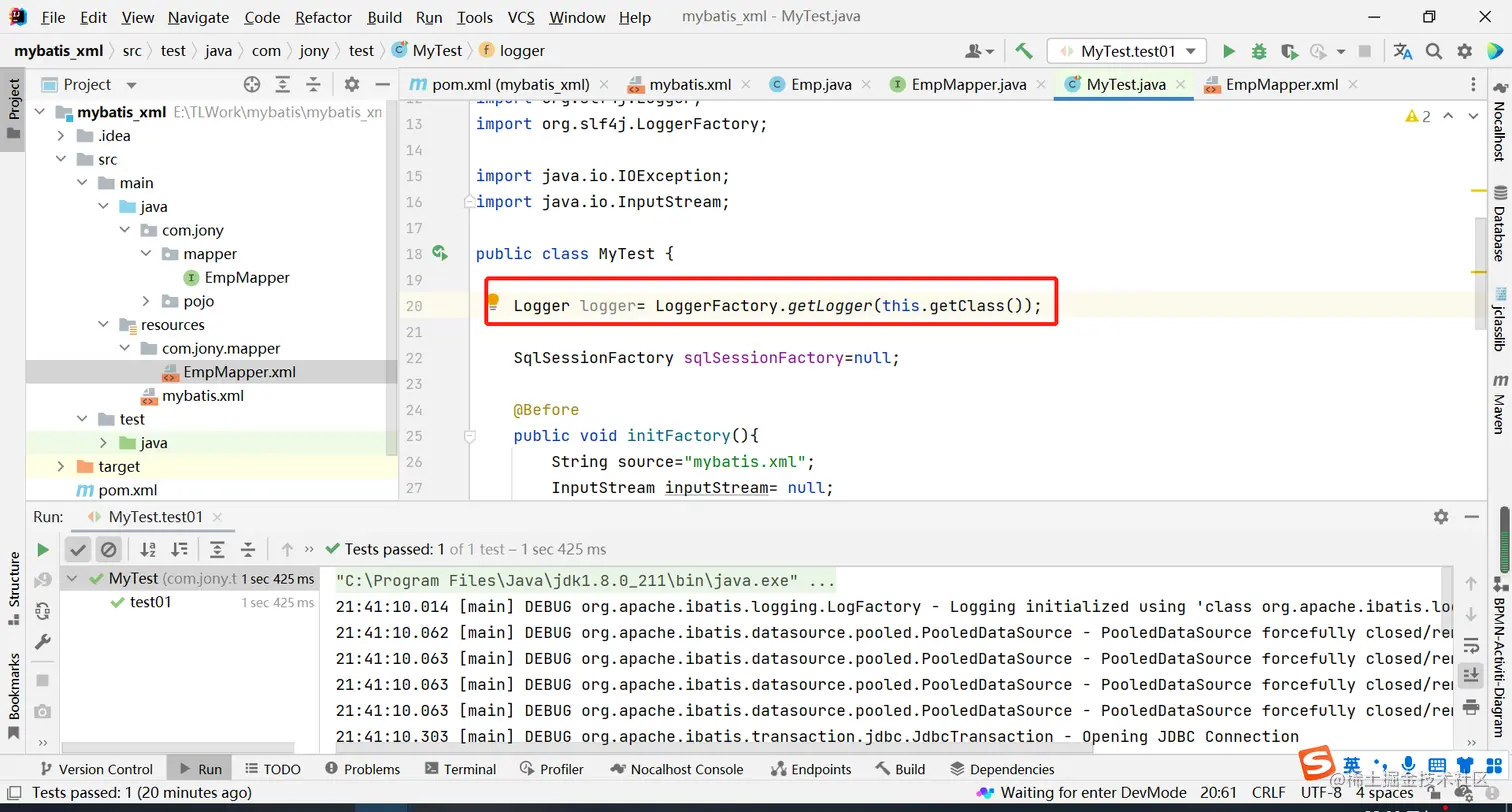Image resolution: width=1512 pixels, height=812 pixels.
Task: Select EmpMapper interface in the Project tree
Action: point(247,278)
